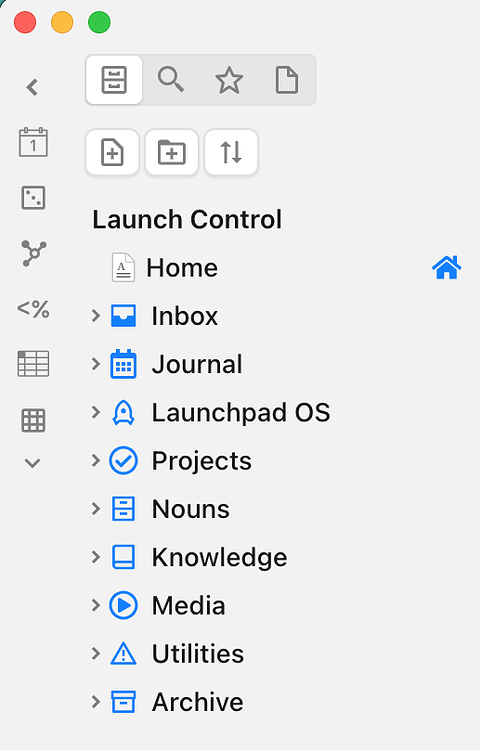Click the blue house homepage icon
The height and width of the screenshot is (750, 480).
tap(447, 267)
